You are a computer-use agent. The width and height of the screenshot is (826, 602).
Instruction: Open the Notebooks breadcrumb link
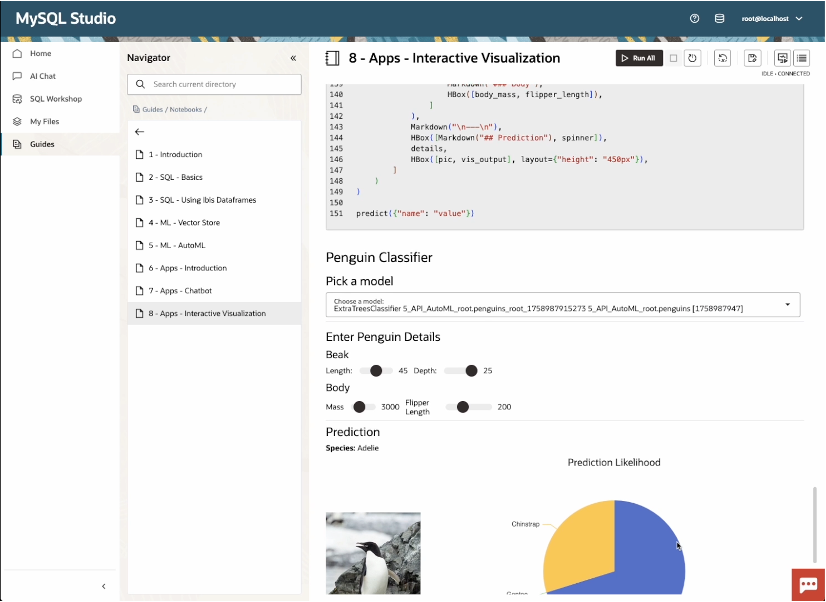tap(185, 110)
